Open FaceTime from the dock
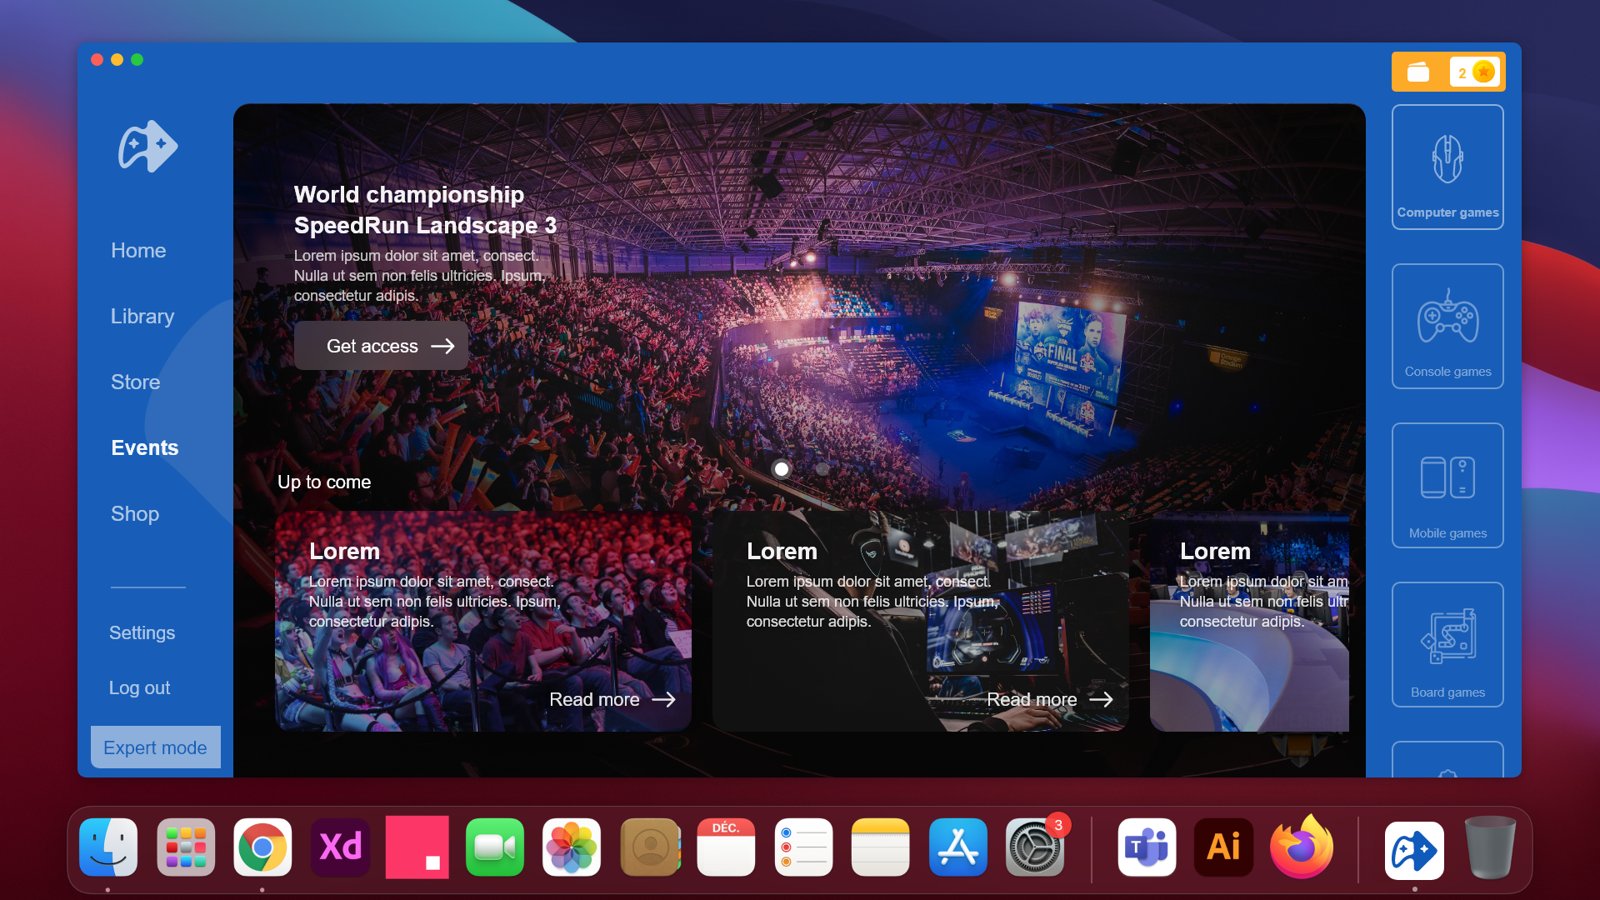The width and height of the screenshot is (1600, 900). click(x=495, y=847)
